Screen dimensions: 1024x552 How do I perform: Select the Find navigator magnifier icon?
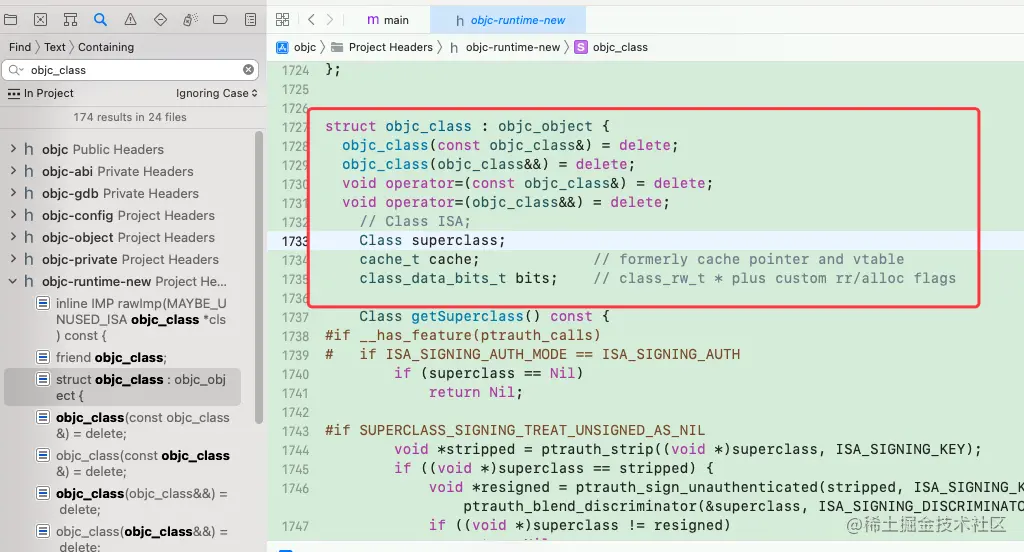pos(101,20)
